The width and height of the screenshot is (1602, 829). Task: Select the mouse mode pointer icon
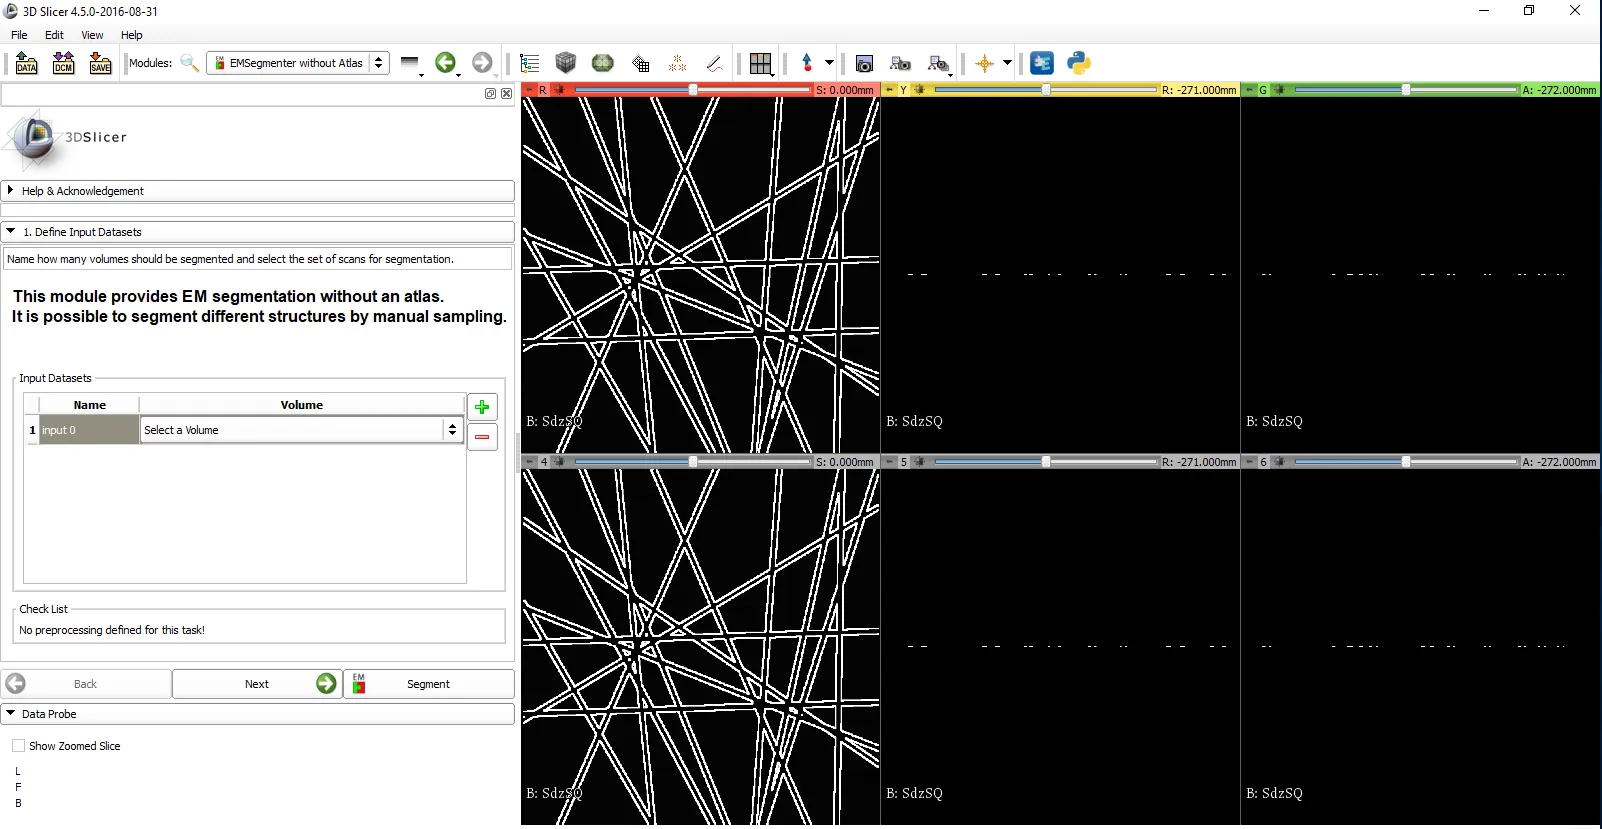click(x=807, y=63)
